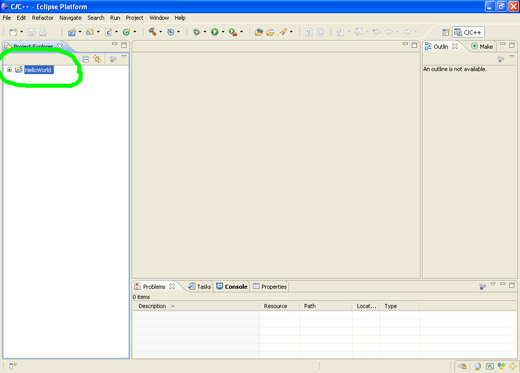Click the Print icon in toolbar
This screenshot has width=520, height=373.
(43, 32)
